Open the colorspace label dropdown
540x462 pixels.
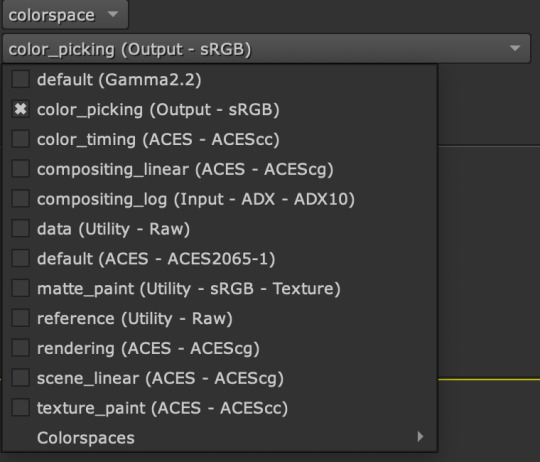tap(65, 14)
